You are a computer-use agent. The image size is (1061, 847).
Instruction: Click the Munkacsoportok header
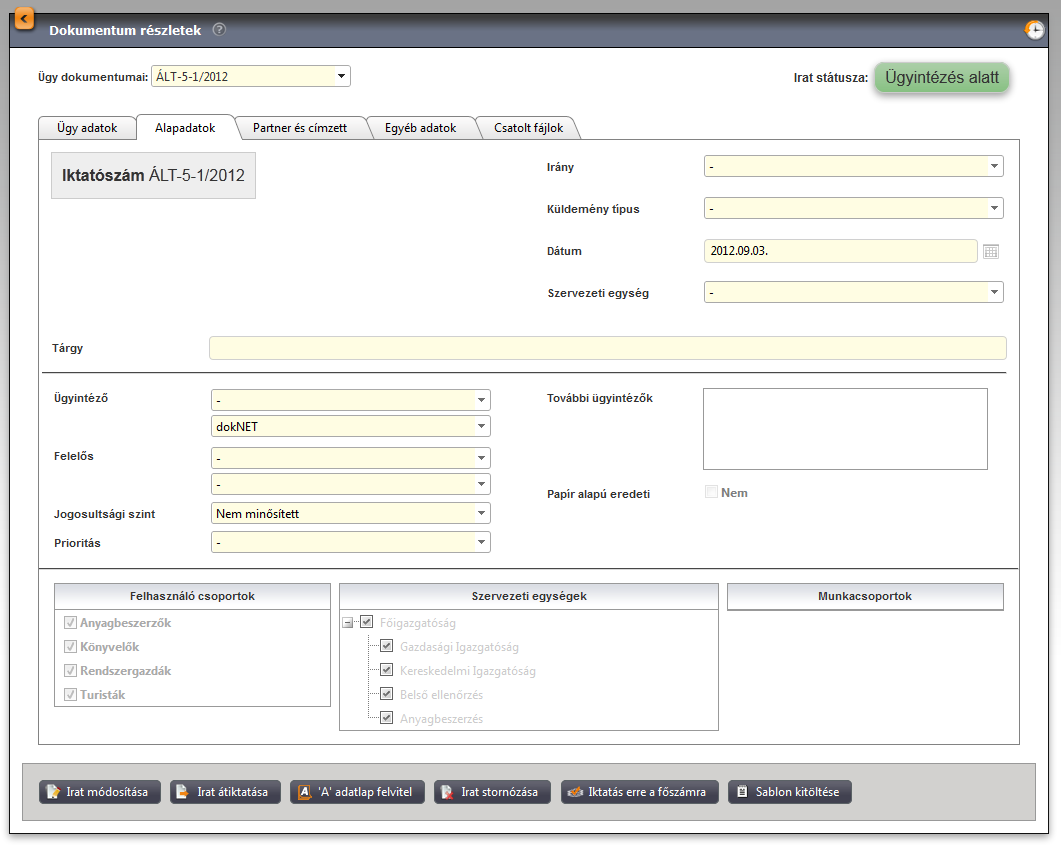coord(865,596)
